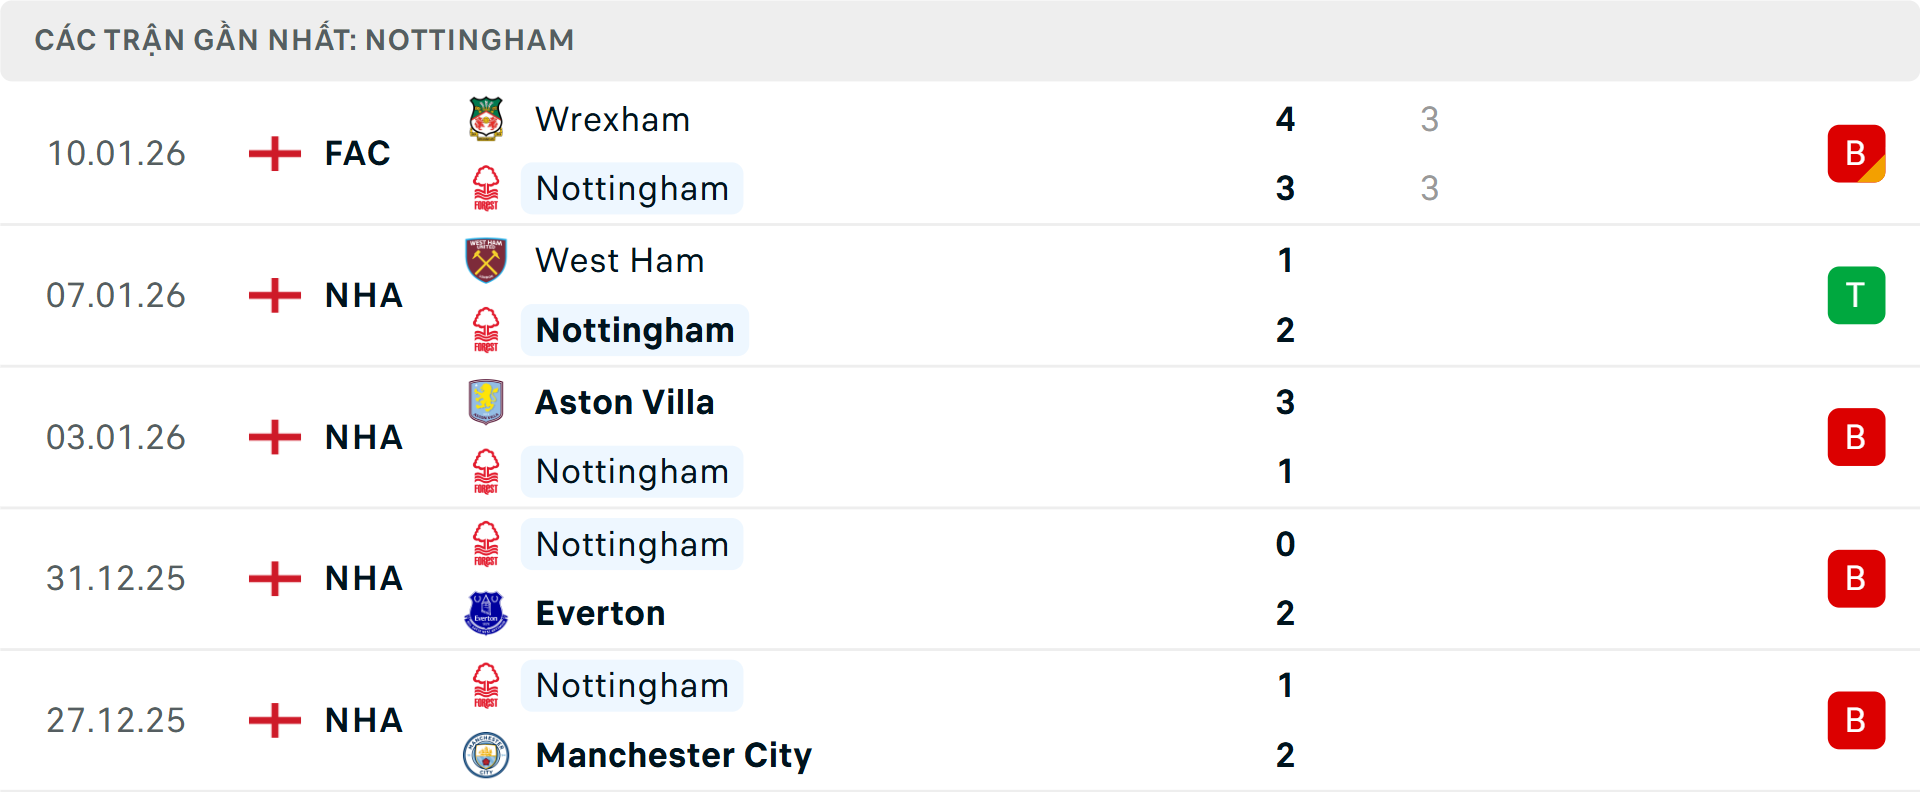1920x792 pixels.
Task: Open the Aston Villa team link
Action: pos(625,402)
